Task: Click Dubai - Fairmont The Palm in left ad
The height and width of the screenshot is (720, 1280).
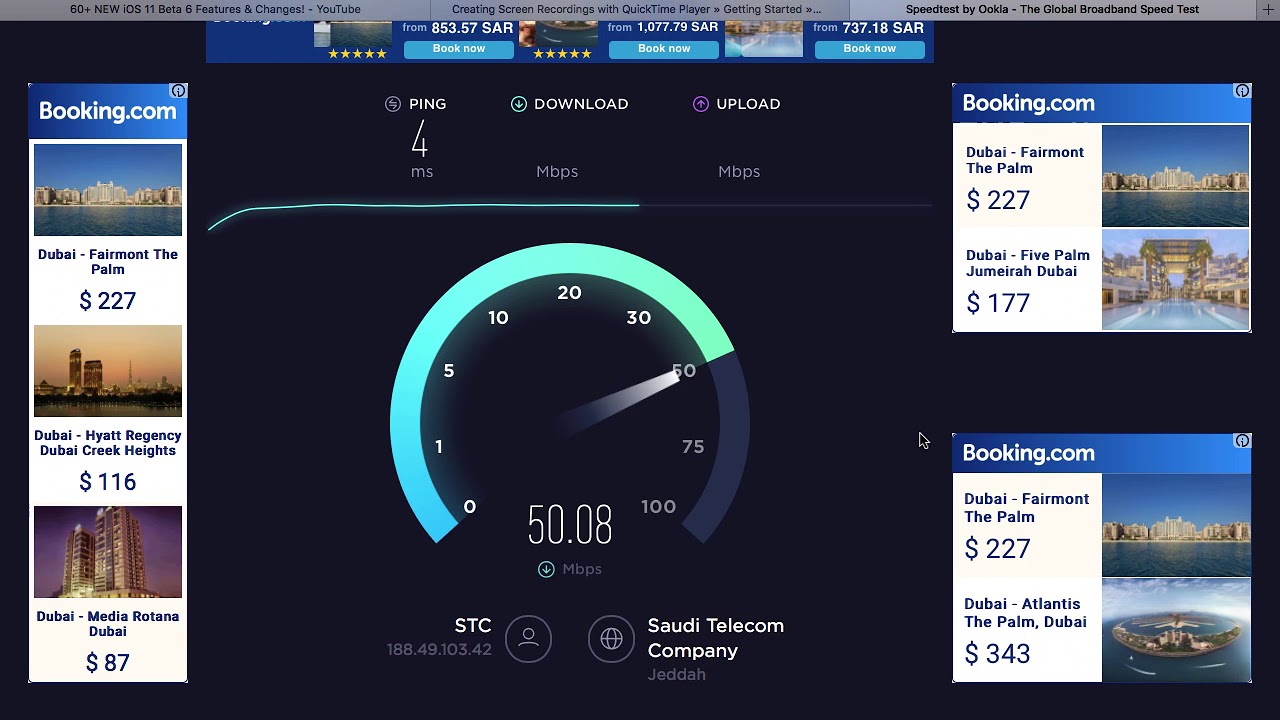Action: (108, 262)
